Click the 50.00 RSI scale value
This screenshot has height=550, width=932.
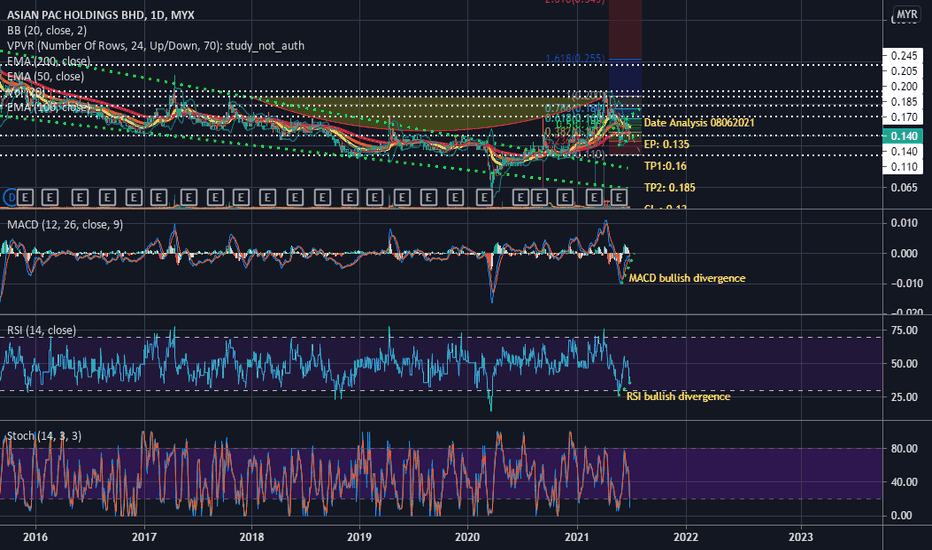903,364
